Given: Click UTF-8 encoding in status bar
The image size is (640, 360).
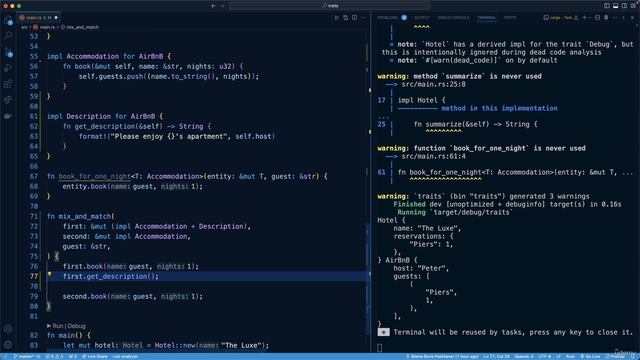Looking at the screenshot, I should click(x=544, y=356).
